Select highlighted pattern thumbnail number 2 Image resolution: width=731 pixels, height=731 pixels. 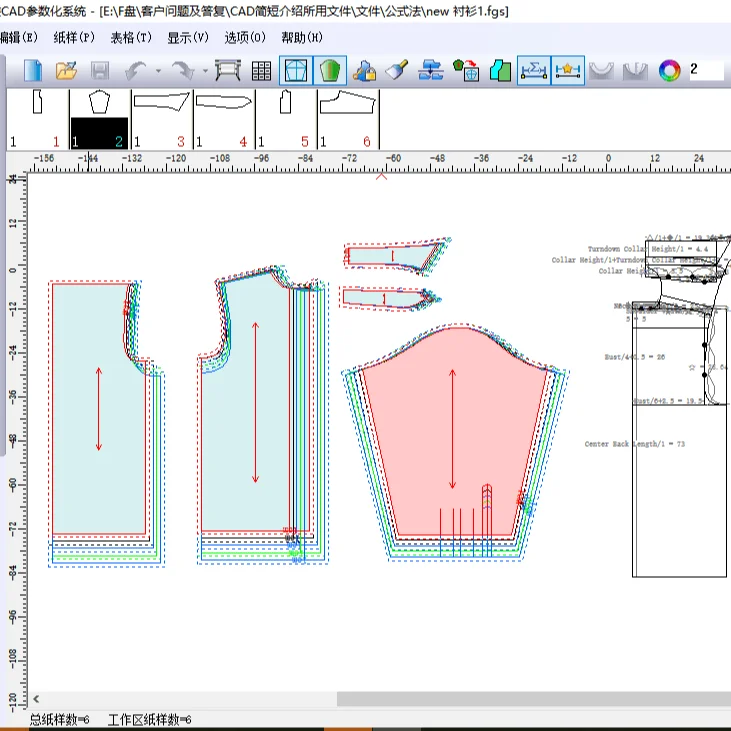[99, 119]
